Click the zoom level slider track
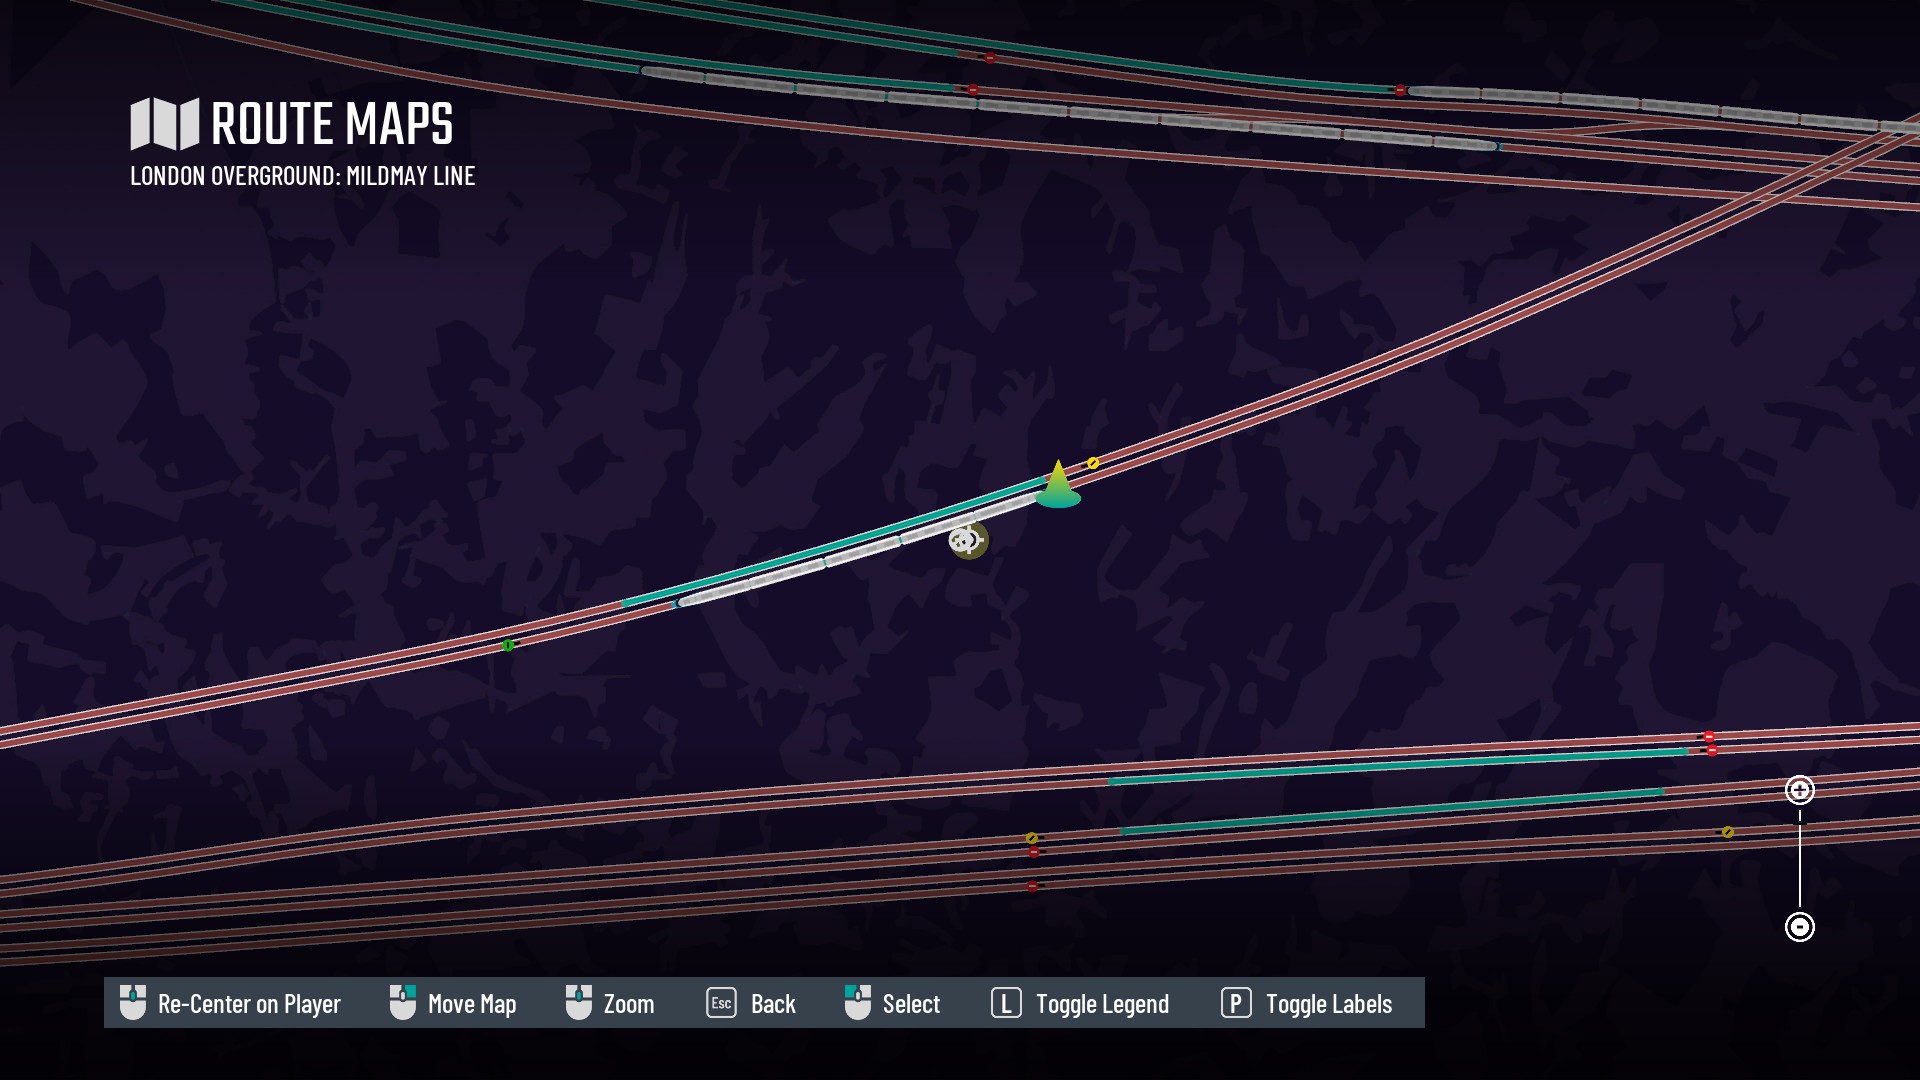The height and width of the screenshot is (1080, 1920). (x=1800, y=859)
